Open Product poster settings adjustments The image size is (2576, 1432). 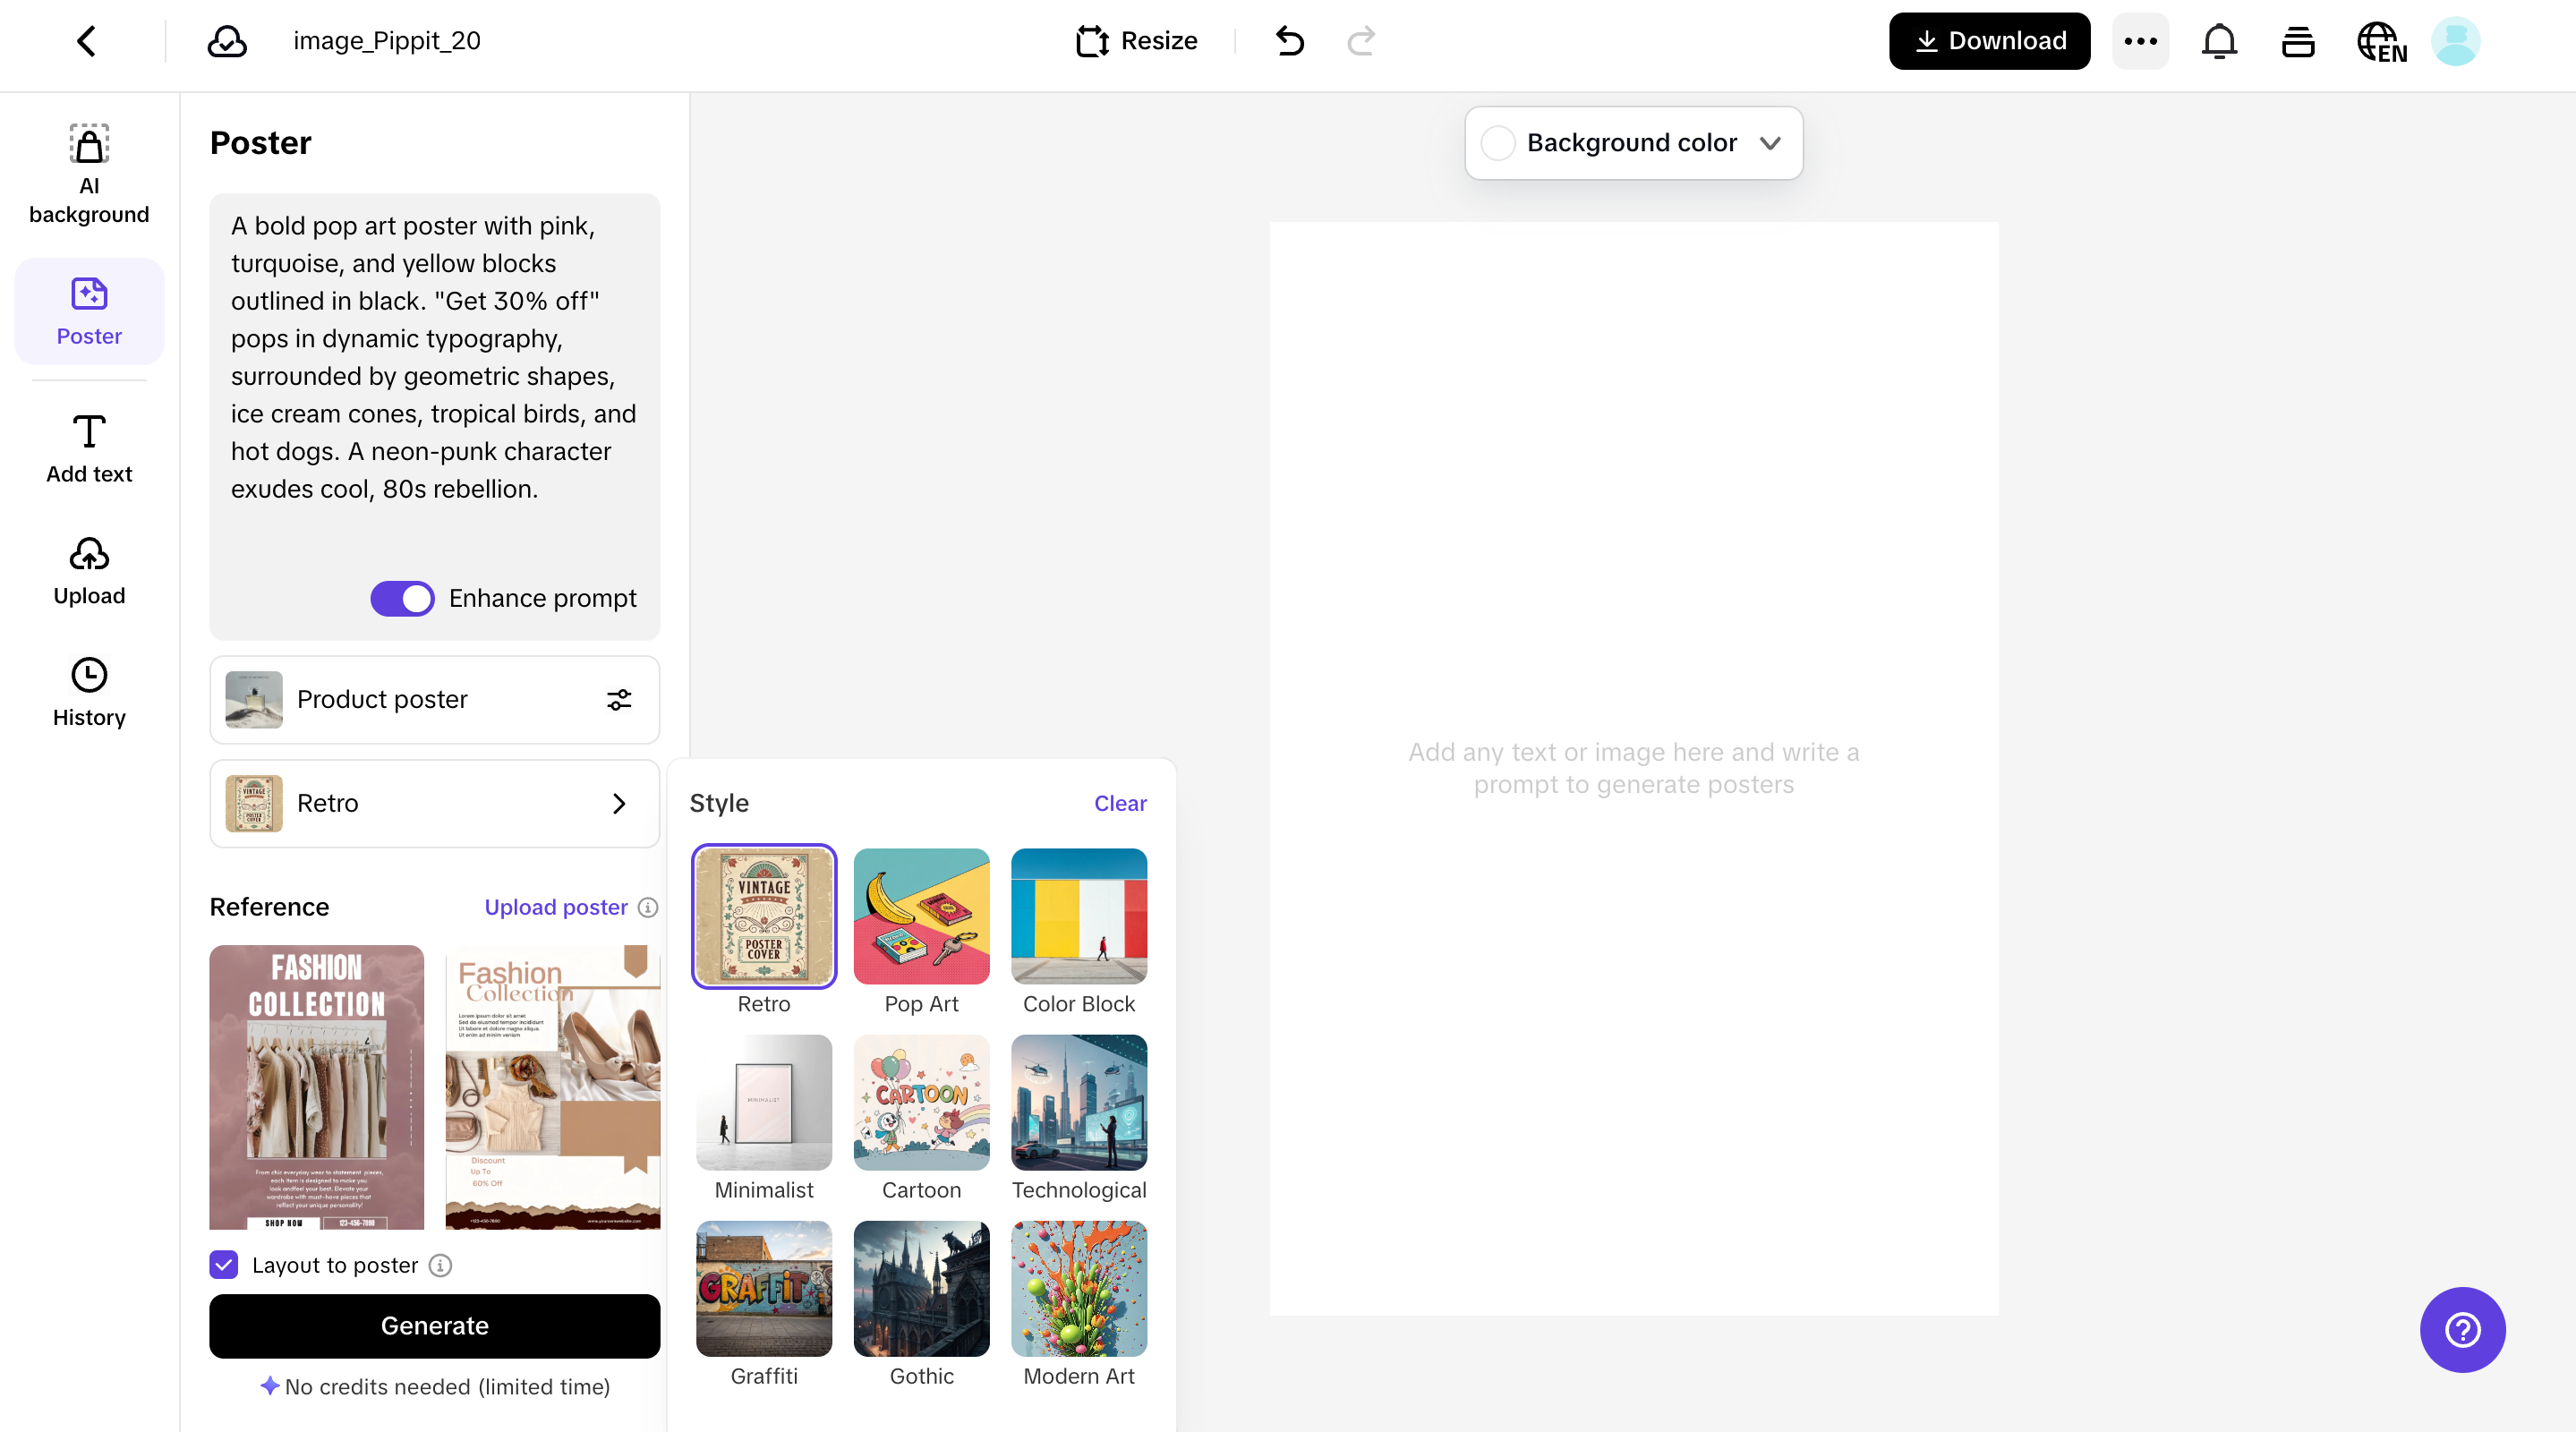tap(619, 700)
